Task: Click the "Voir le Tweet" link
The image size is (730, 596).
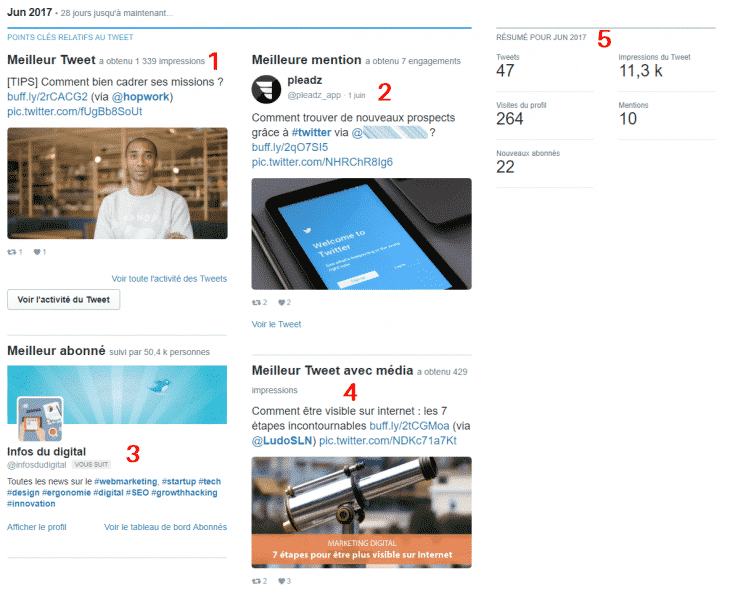Action: coord(276,324)
